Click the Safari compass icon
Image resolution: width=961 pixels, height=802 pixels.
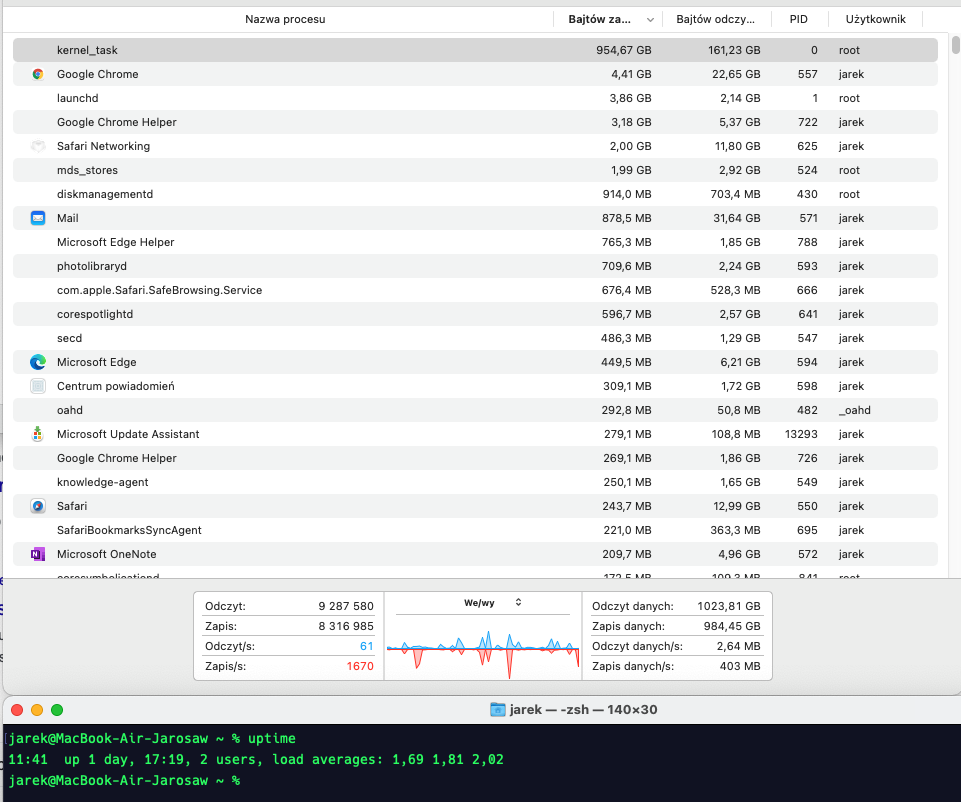coord(38,506)
